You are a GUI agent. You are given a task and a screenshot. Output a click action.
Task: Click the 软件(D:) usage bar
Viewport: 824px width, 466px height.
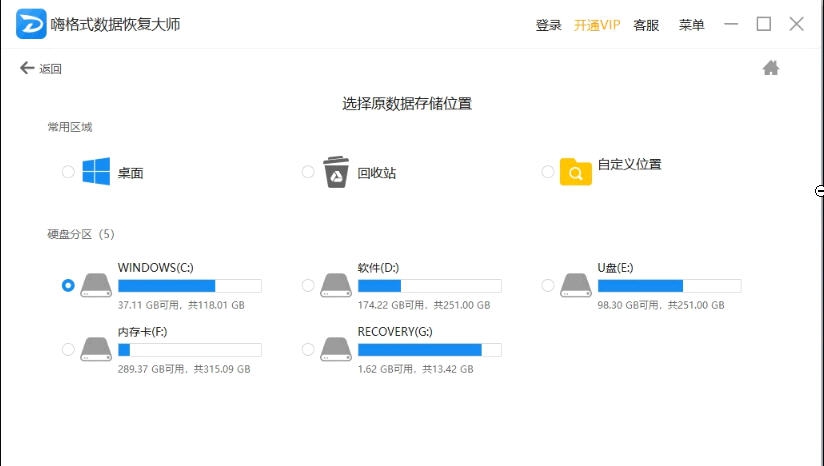point(429,286)
